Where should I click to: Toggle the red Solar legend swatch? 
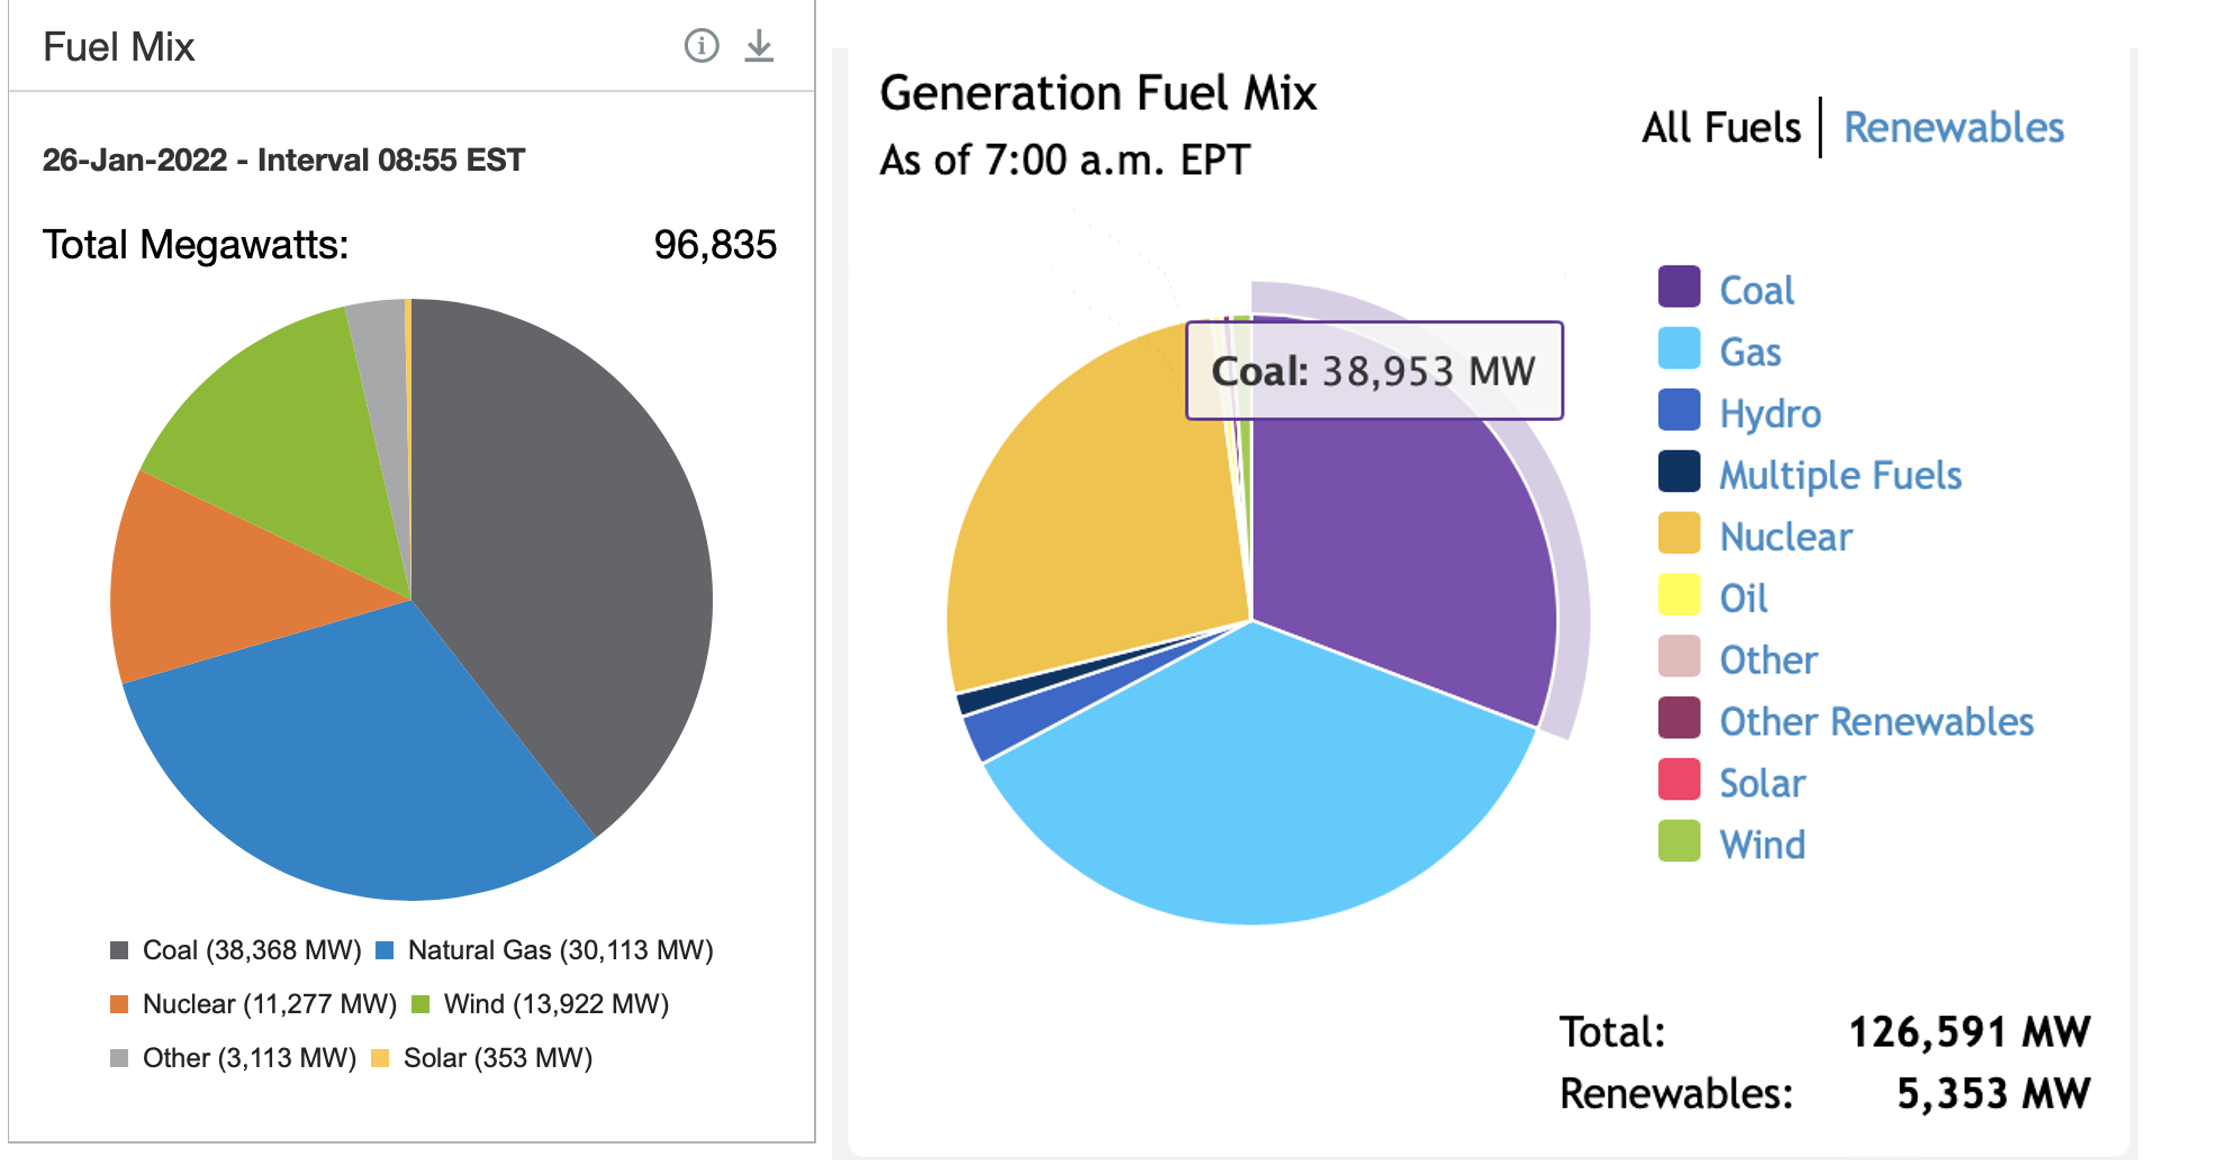tap(1678, 781)
